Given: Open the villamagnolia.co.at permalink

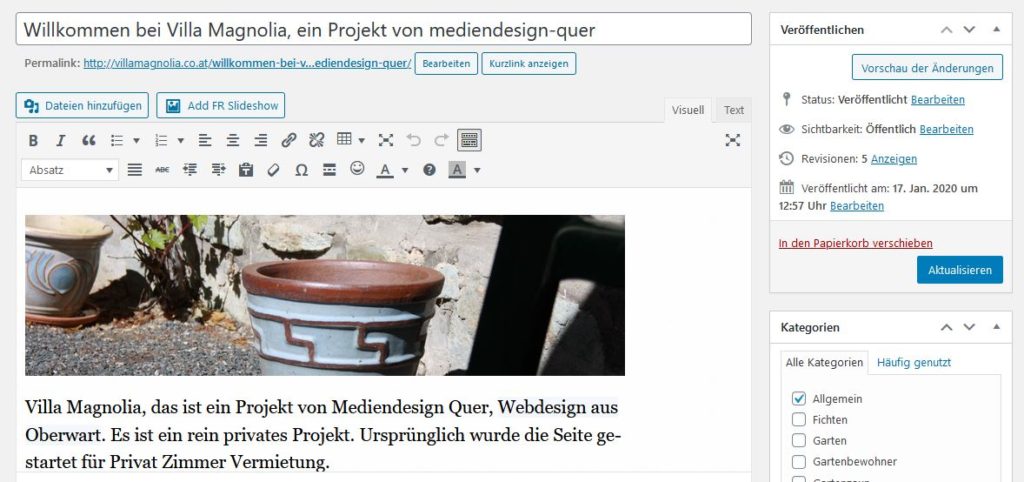Looking at the screenshot, I should tap(248, 64).
